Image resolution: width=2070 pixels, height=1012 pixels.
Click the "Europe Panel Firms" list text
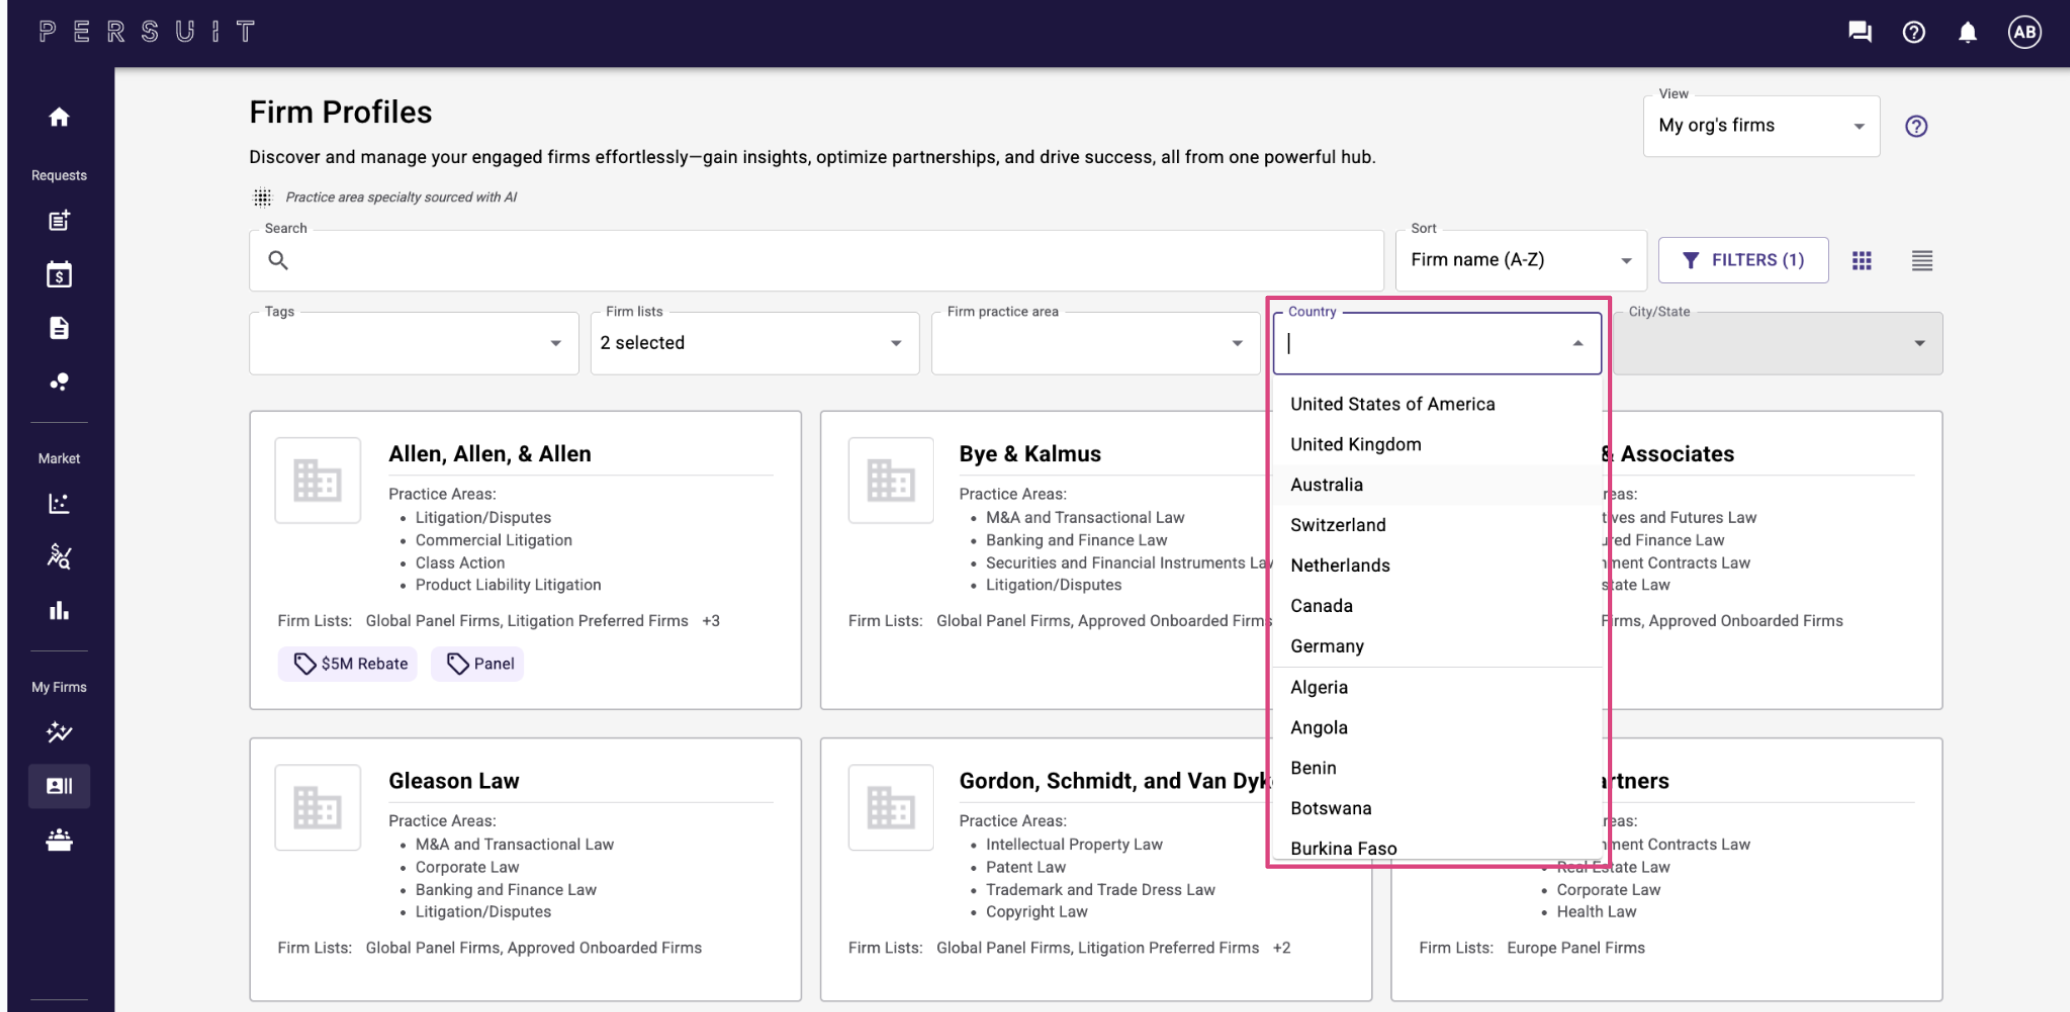pos(1576,948)
